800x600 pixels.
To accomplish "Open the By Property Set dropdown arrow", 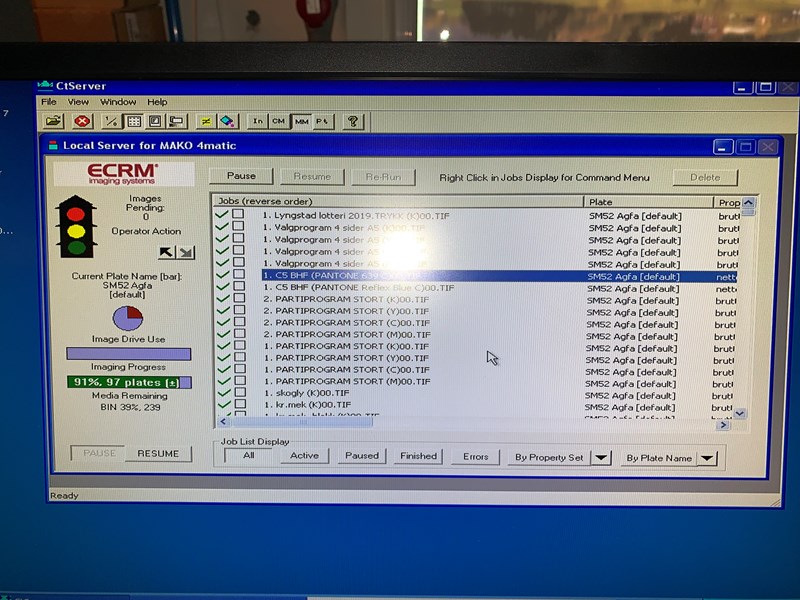I will (600, 457).
